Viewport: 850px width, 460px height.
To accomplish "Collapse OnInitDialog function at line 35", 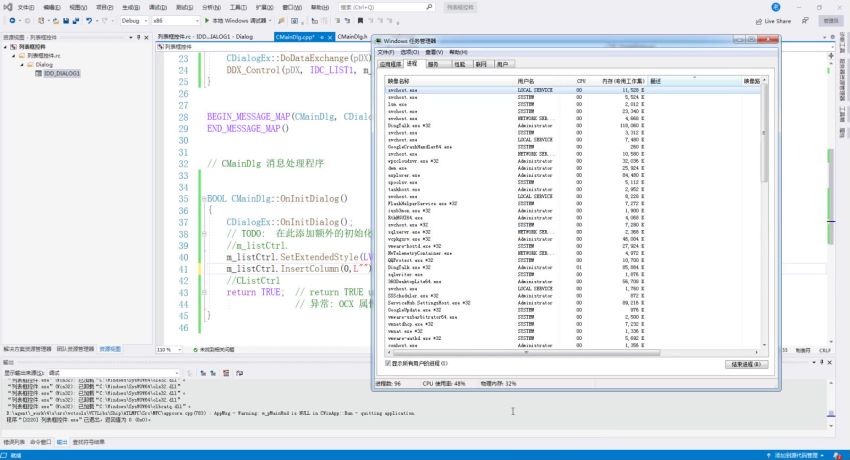I will 204,199.
